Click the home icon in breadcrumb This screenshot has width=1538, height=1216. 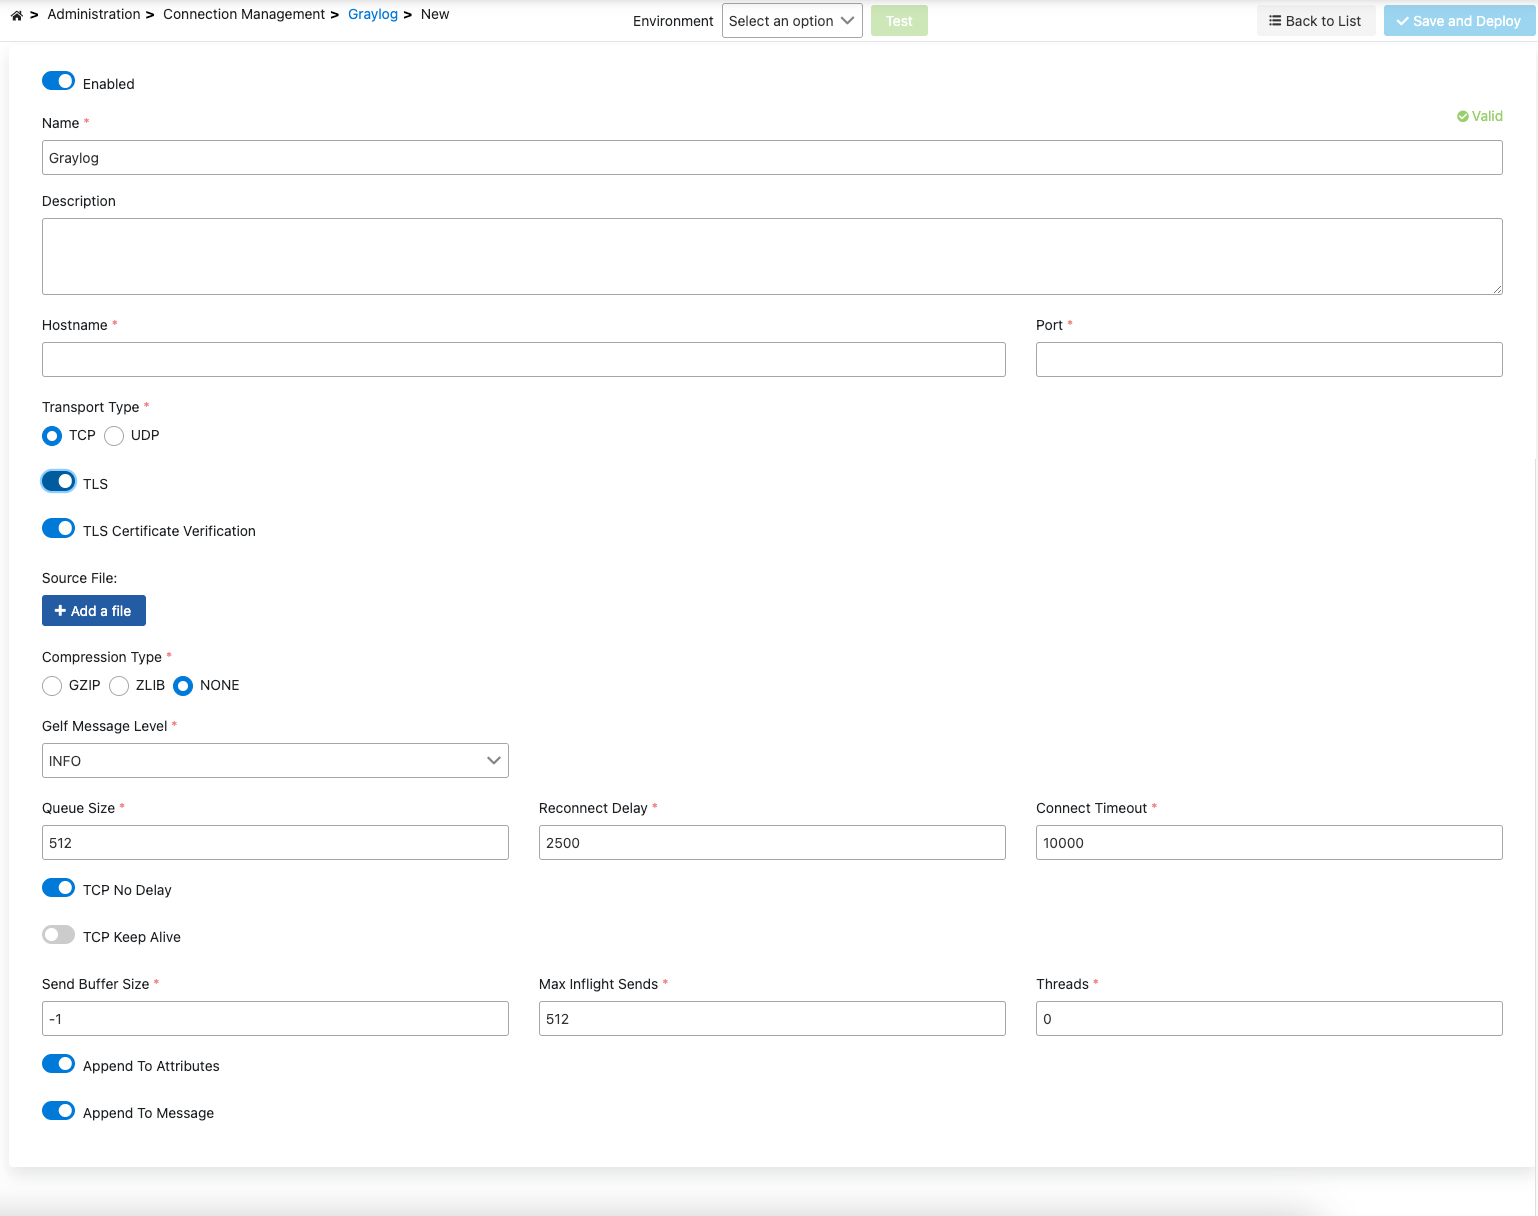pyautogui.click(x=17, y=15)
